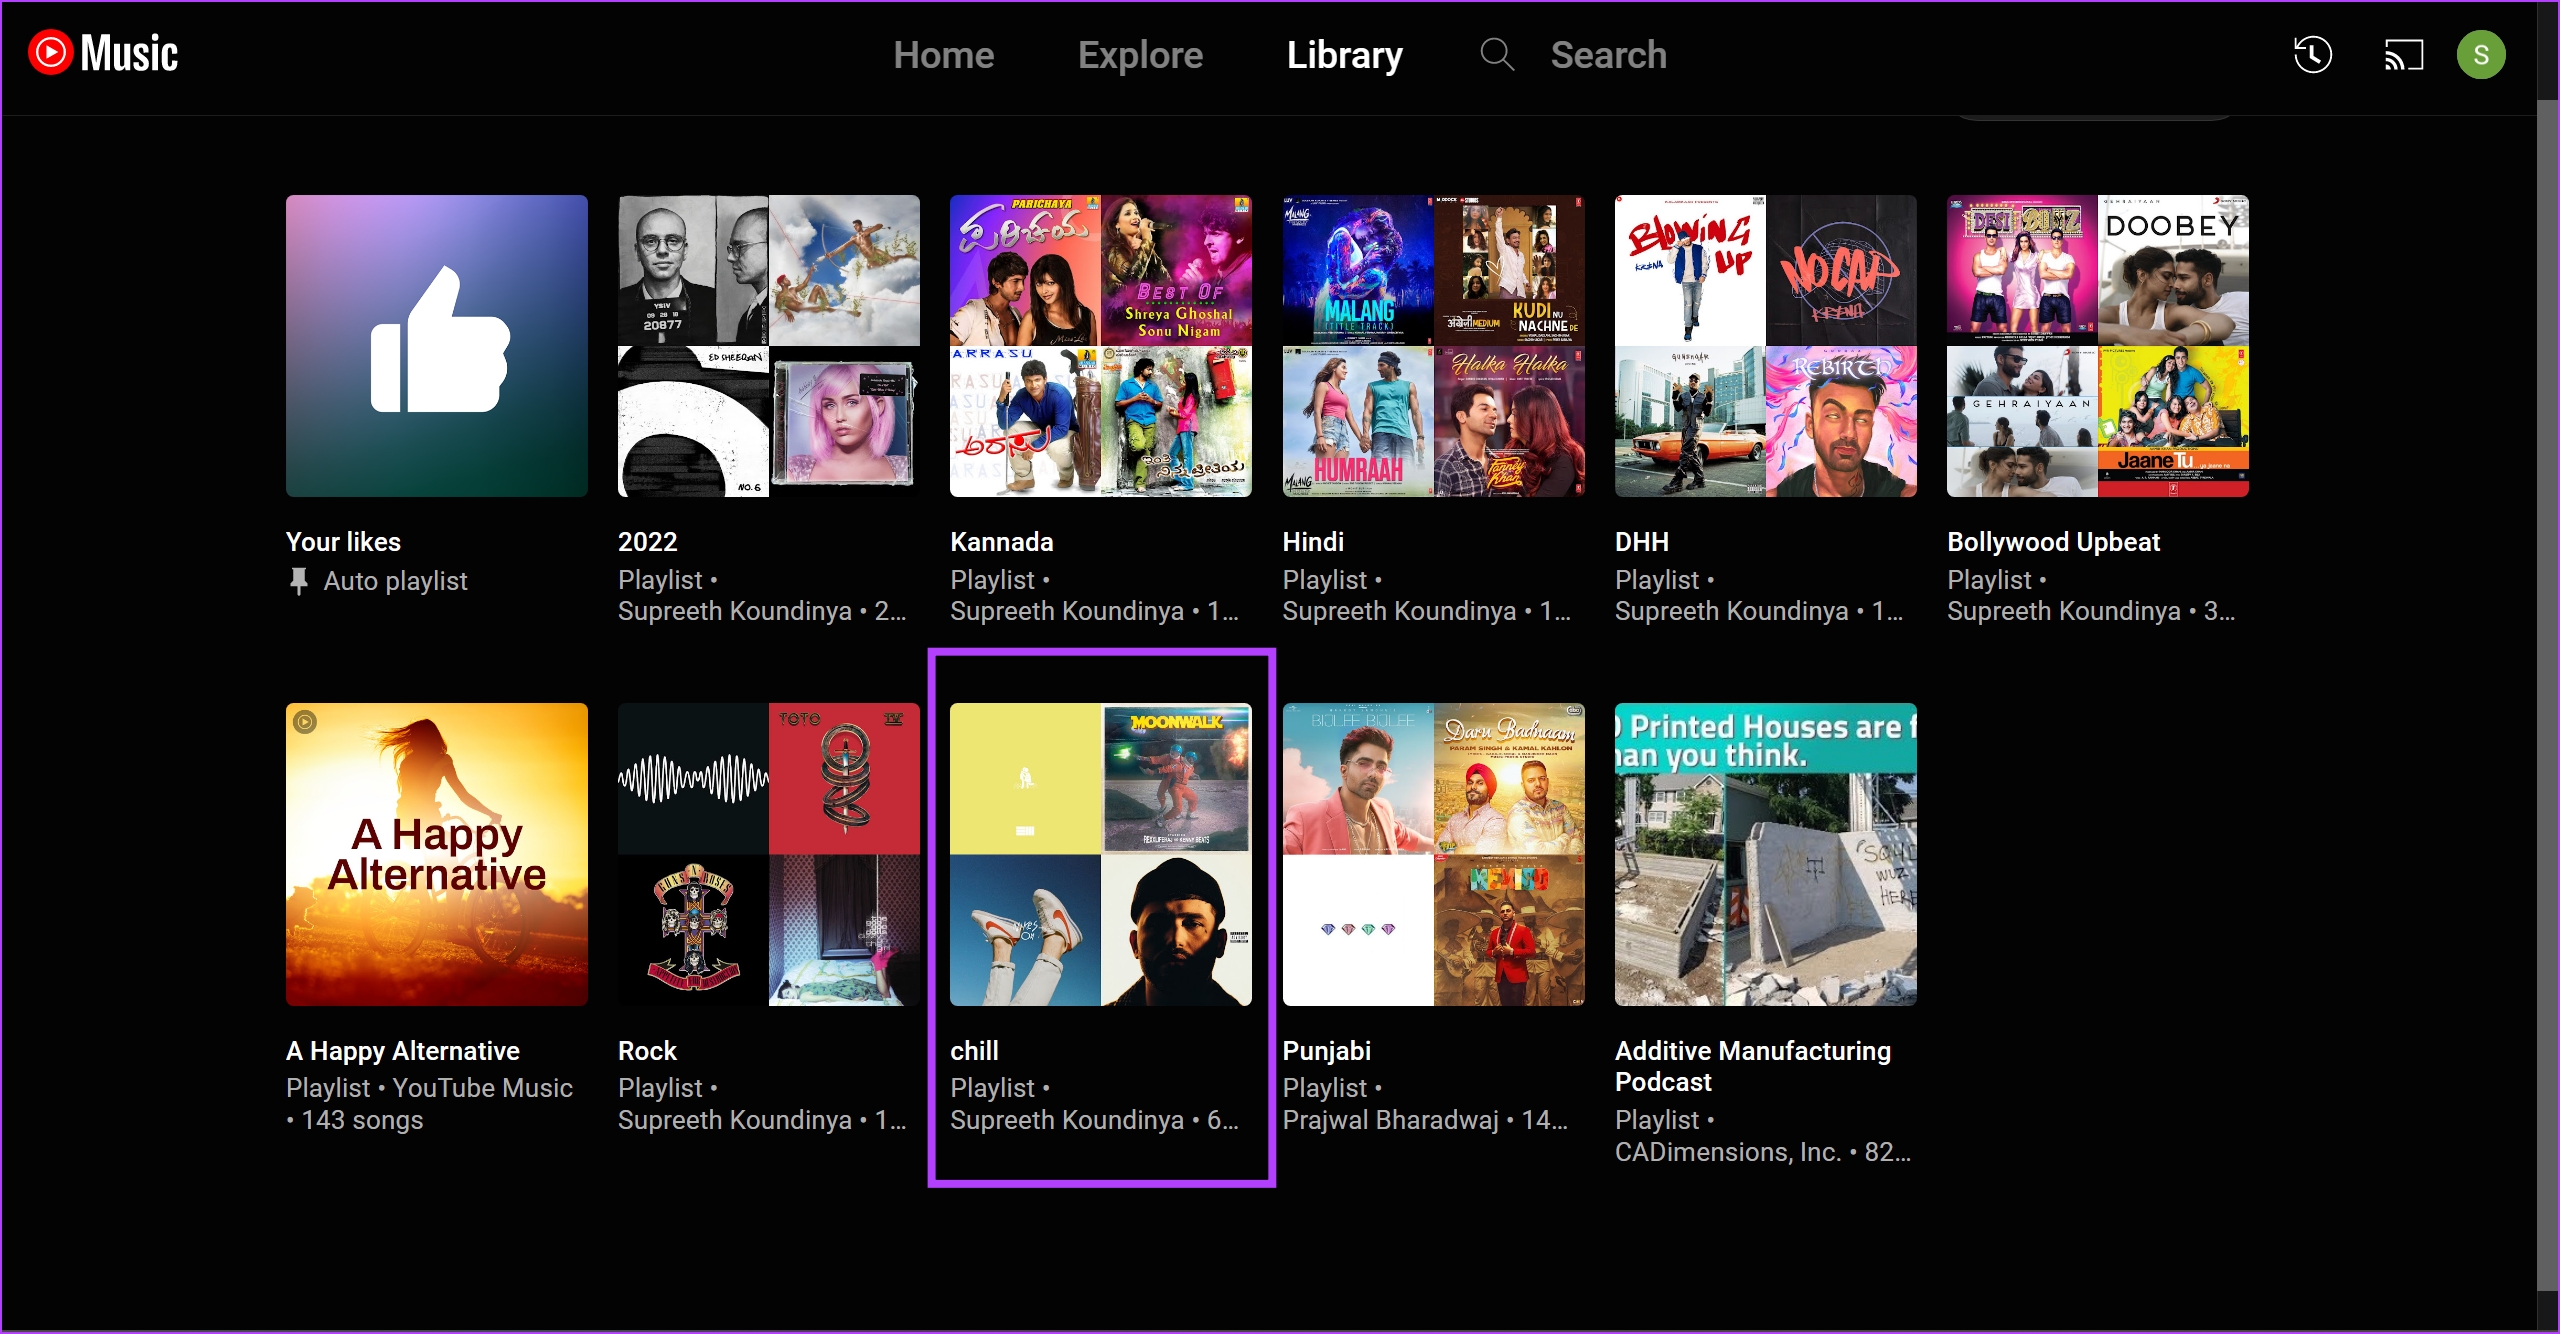Open the Kannada playlist cover

1100,346
